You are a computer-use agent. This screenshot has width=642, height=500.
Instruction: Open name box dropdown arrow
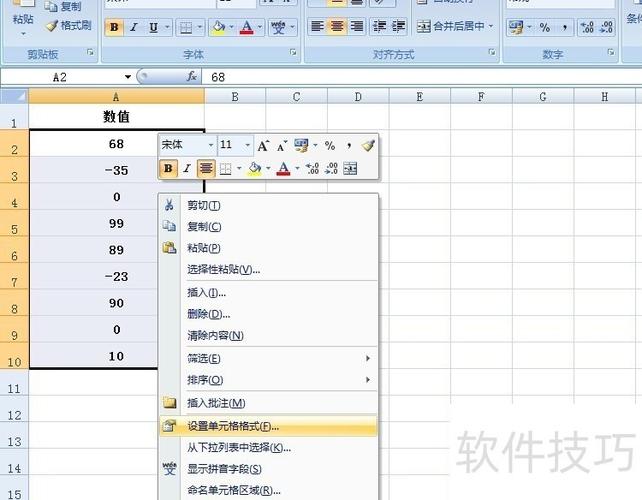[128, 77]
